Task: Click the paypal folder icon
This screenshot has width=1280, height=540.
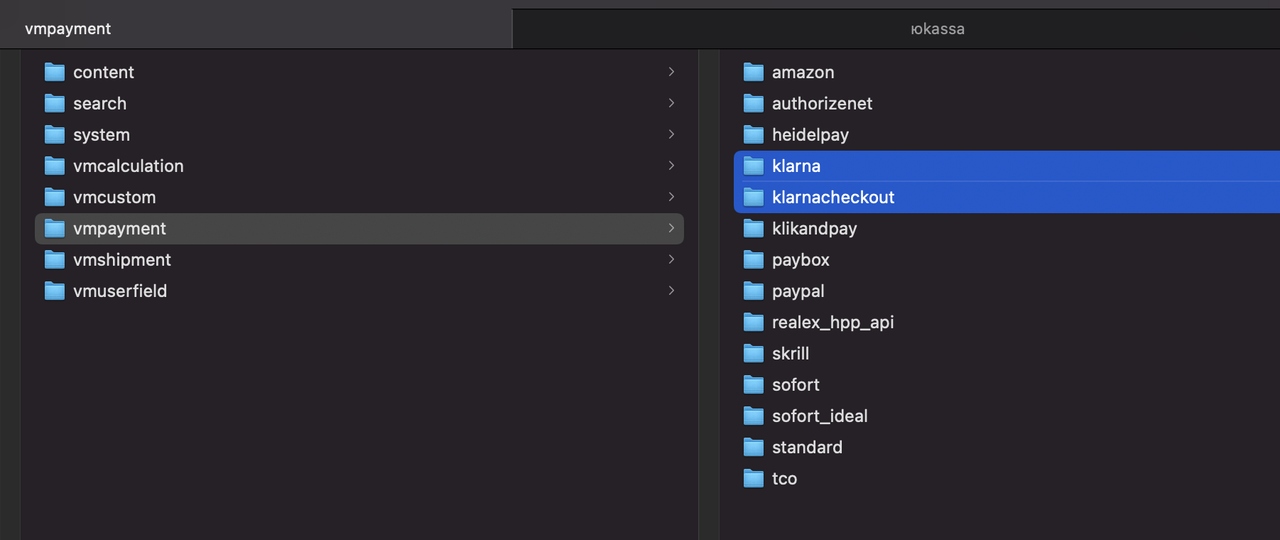Action: (754, 291)
